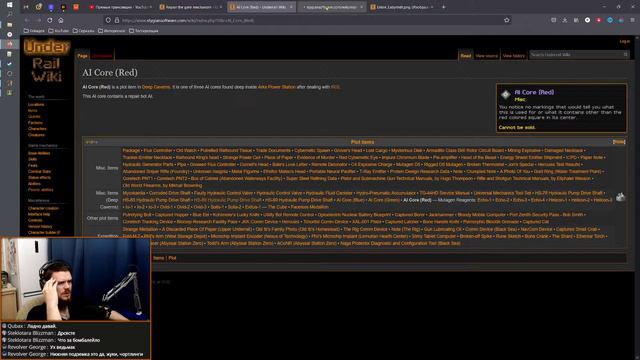Open the first bookmarks toolbar folder
This screenshot has width=640, height=360.
coord(34,31)
